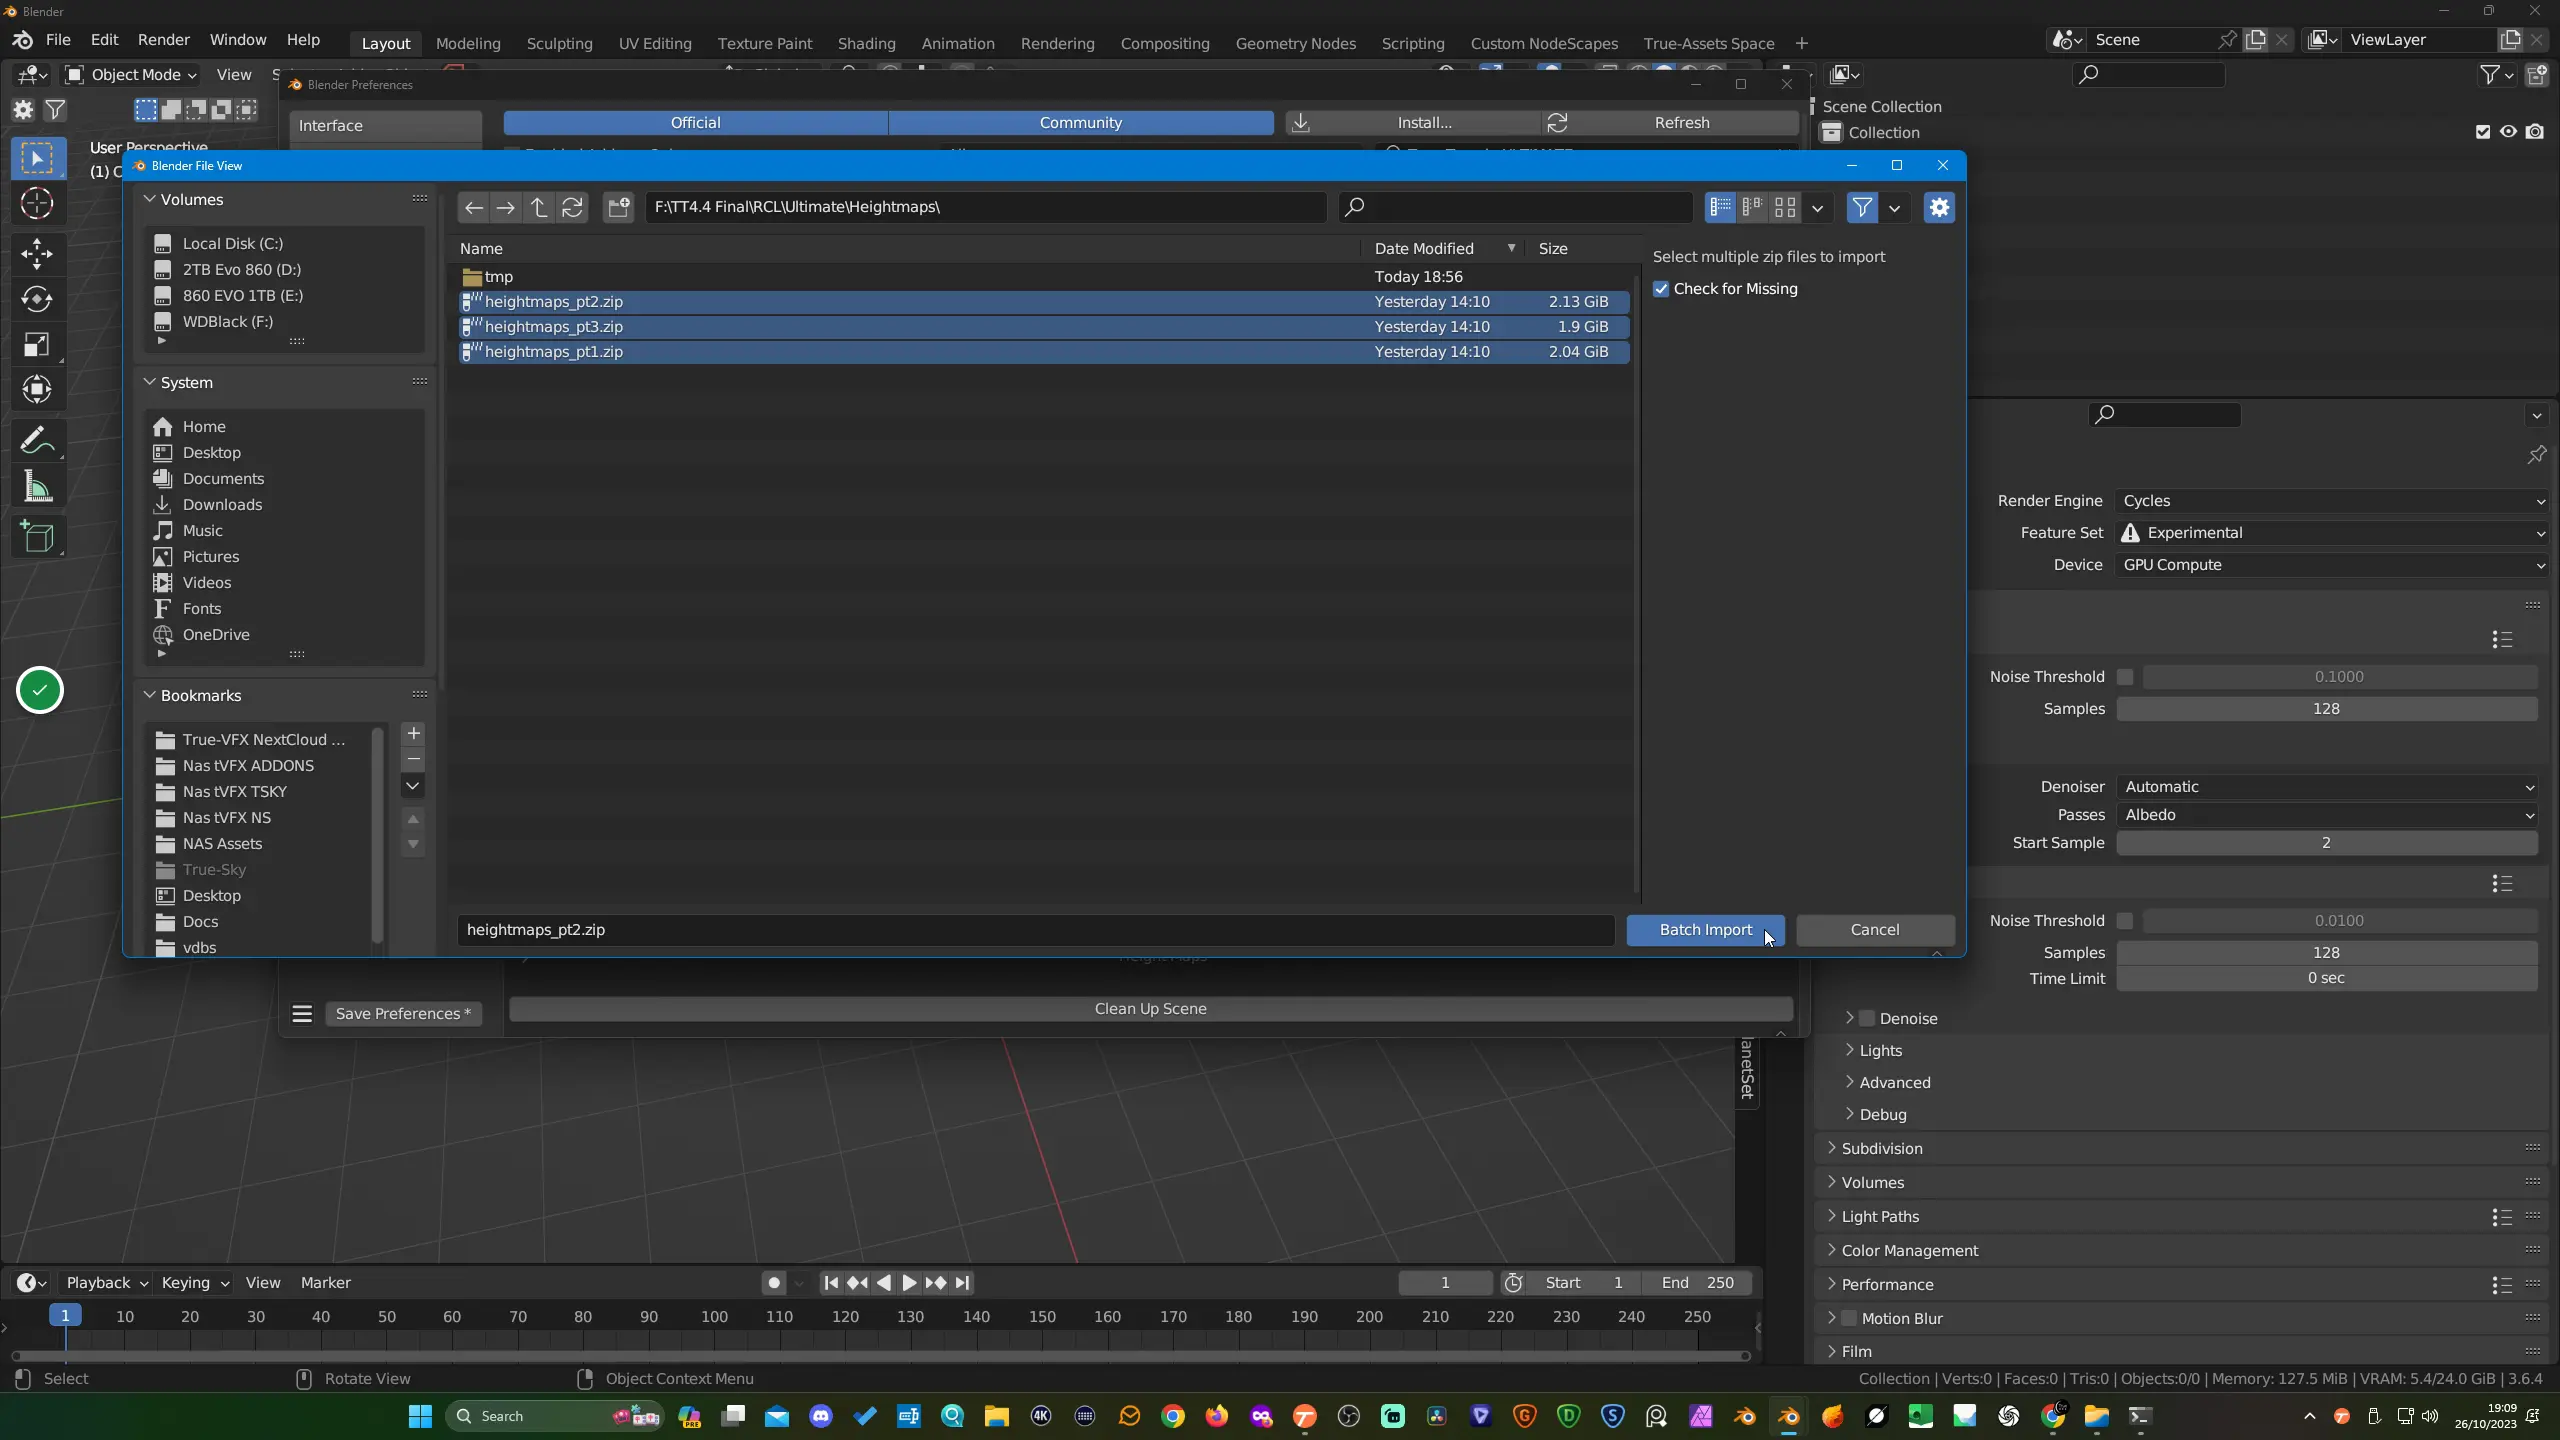Uncheck the Check for Missing option
Viewport: 2560px width, 1440px height.
click(x=1661, y=289)
